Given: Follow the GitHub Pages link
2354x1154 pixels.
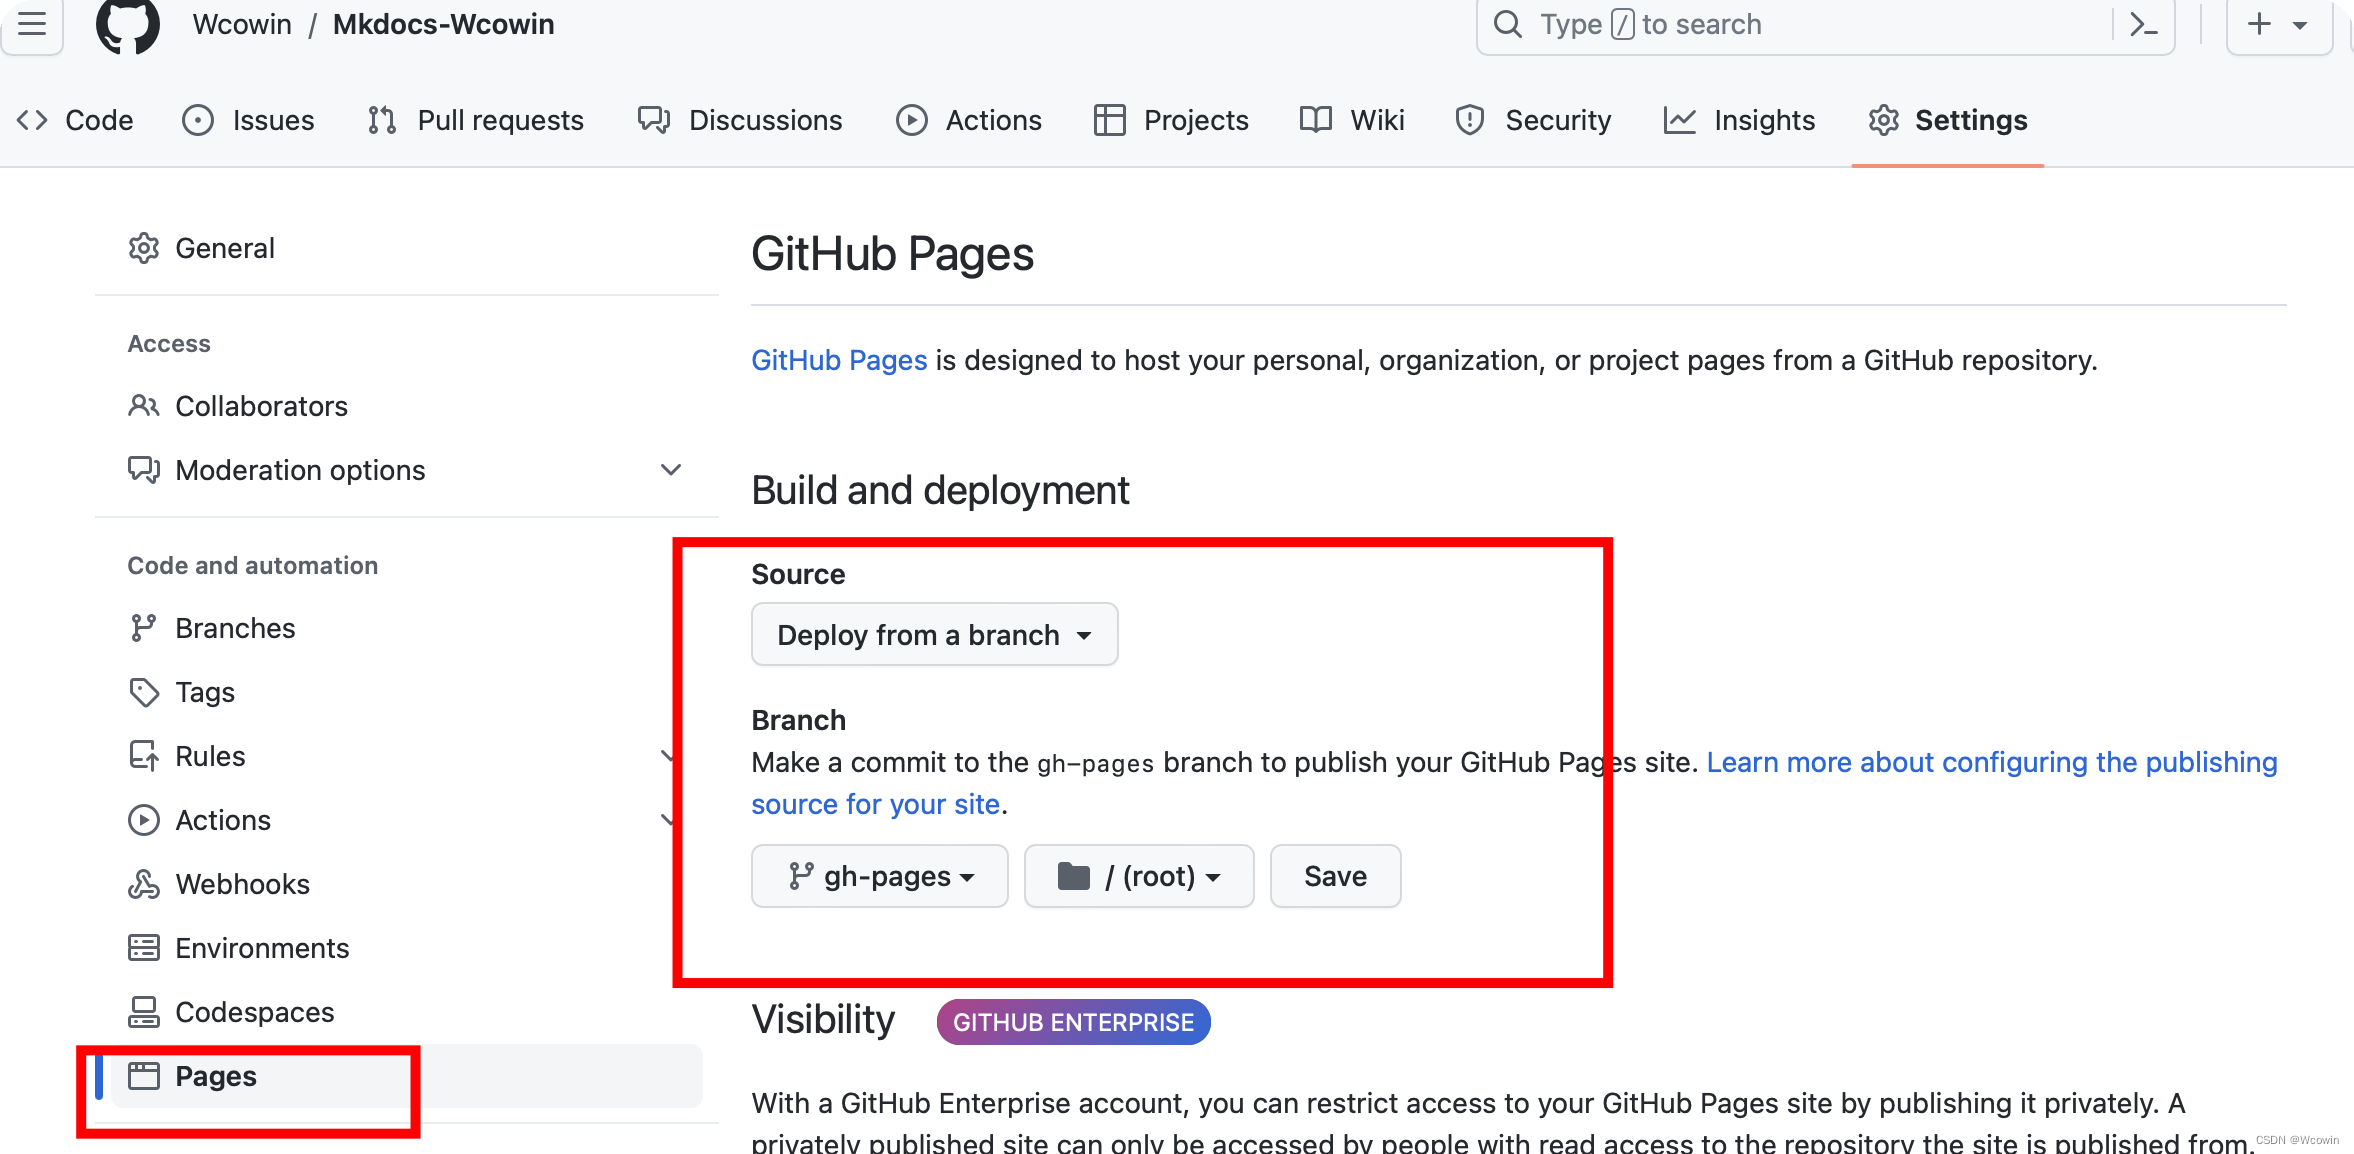Looking at the screenshot, I should click(838, 360).
